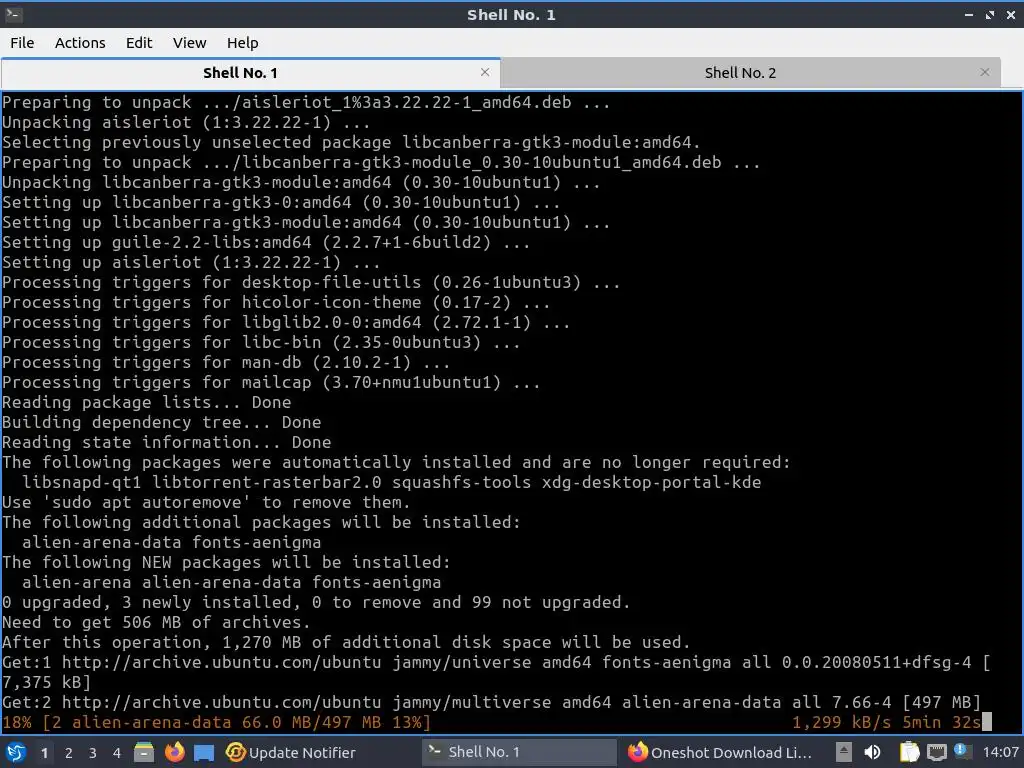This screenshot has height=768, width=1024.
Task: Open the Edit menu
Action: click(x=138, y=42)
